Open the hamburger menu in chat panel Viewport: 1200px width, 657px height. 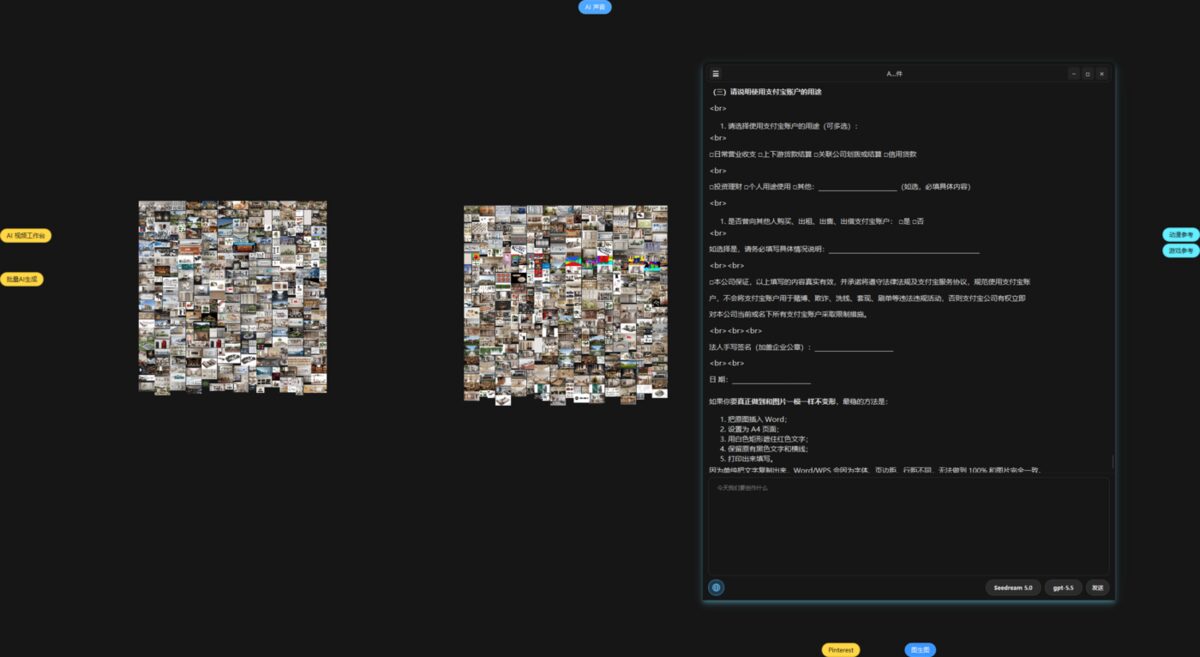(716, 74)
